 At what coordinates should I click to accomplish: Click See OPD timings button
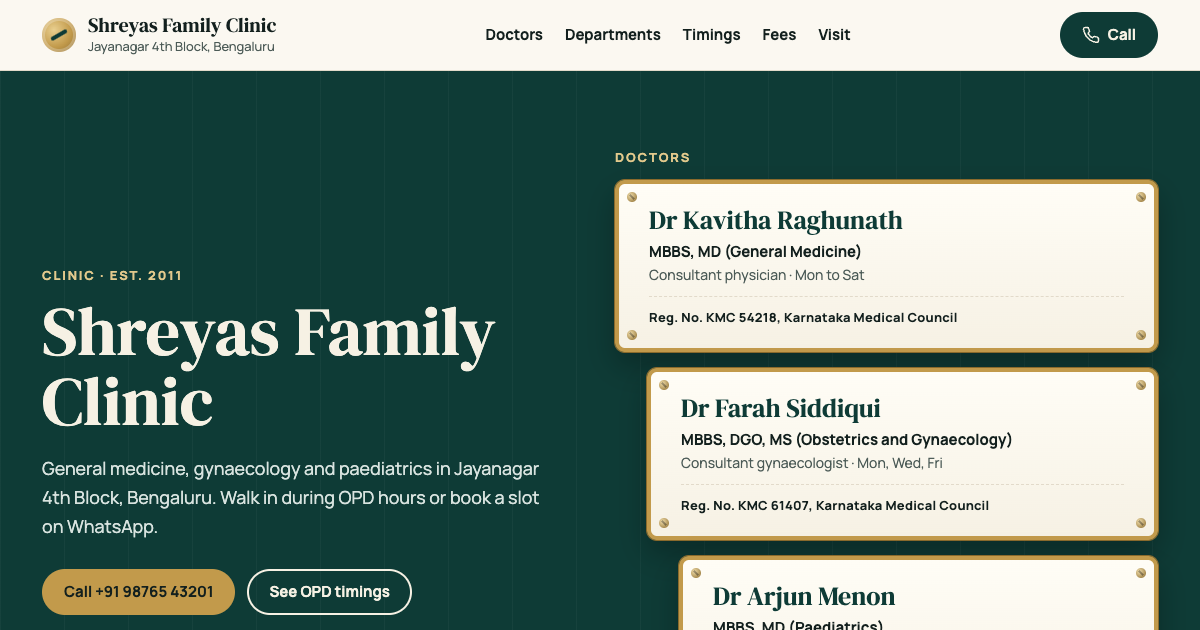click(329, 592)
